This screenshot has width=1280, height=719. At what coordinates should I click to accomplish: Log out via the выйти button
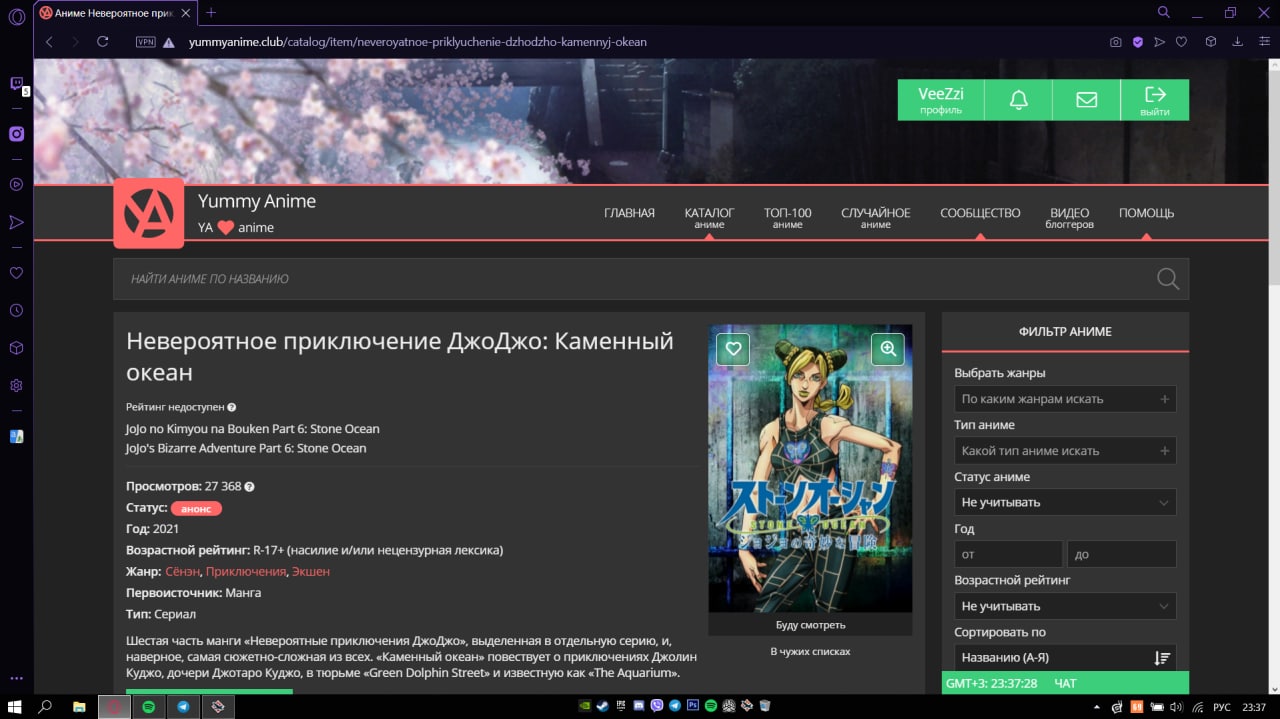pyautogui.click(x=1155, y=100)
